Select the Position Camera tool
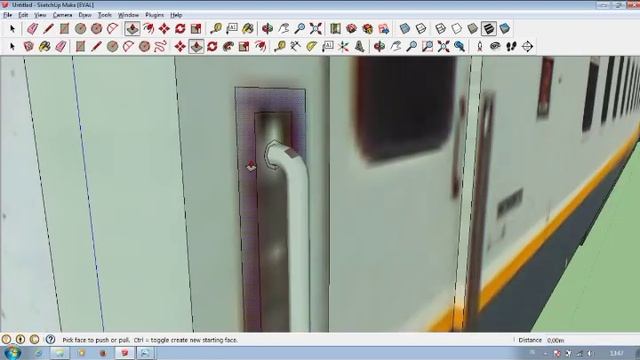 pos(480,46)
